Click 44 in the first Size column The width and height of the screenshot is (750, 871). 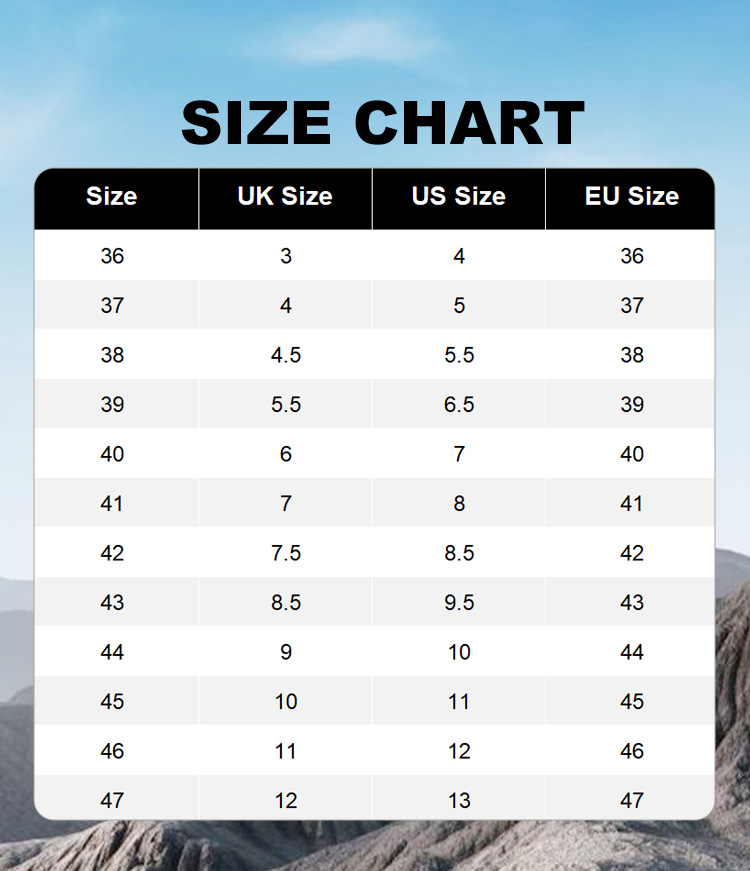point(112,652)
